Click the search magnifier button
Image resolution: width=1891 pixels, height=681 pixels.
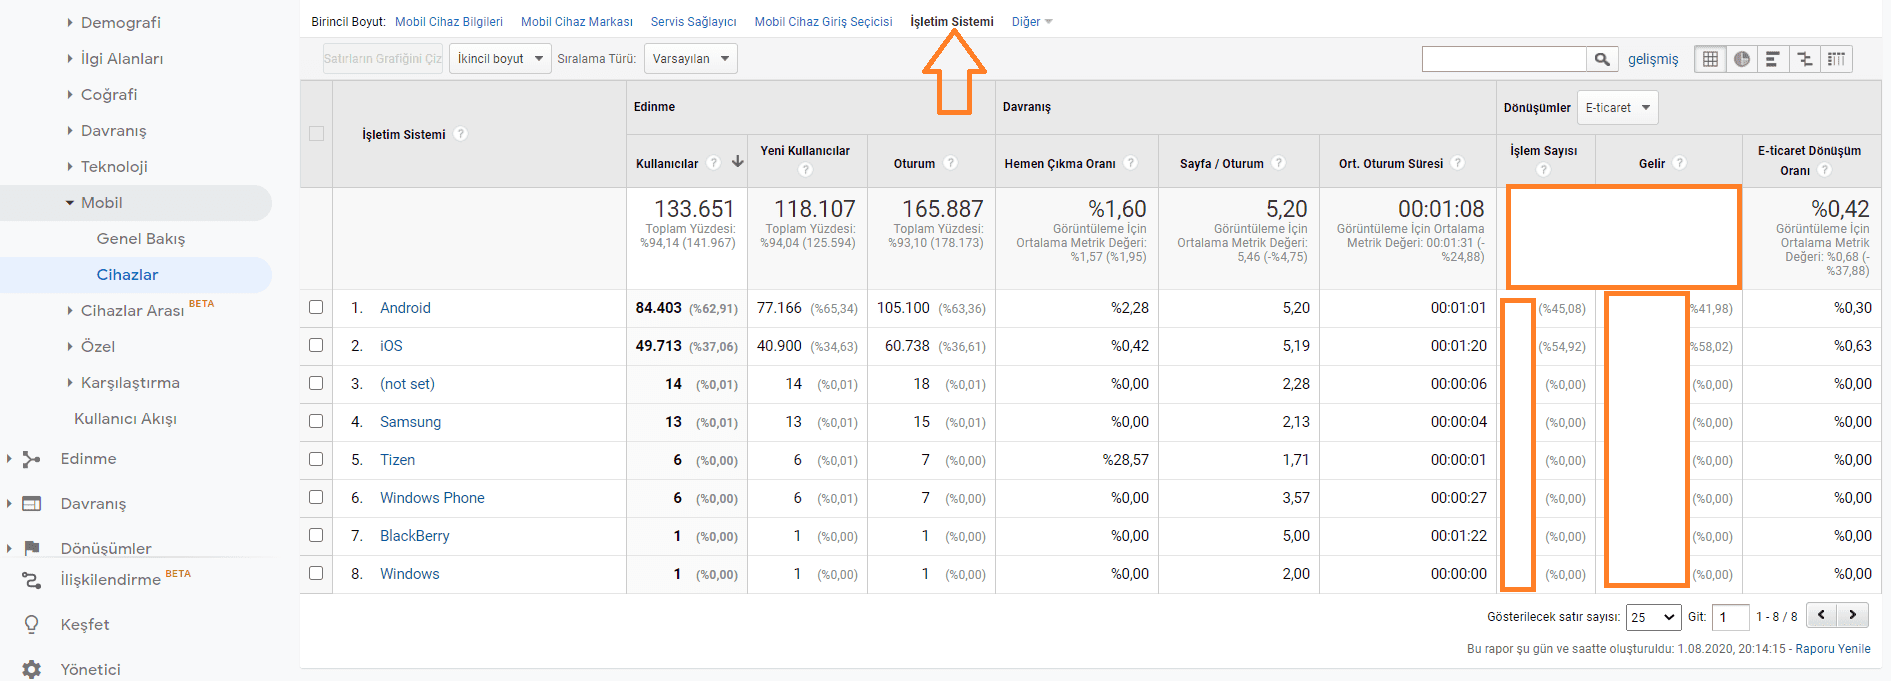[x=1602, y=59]
